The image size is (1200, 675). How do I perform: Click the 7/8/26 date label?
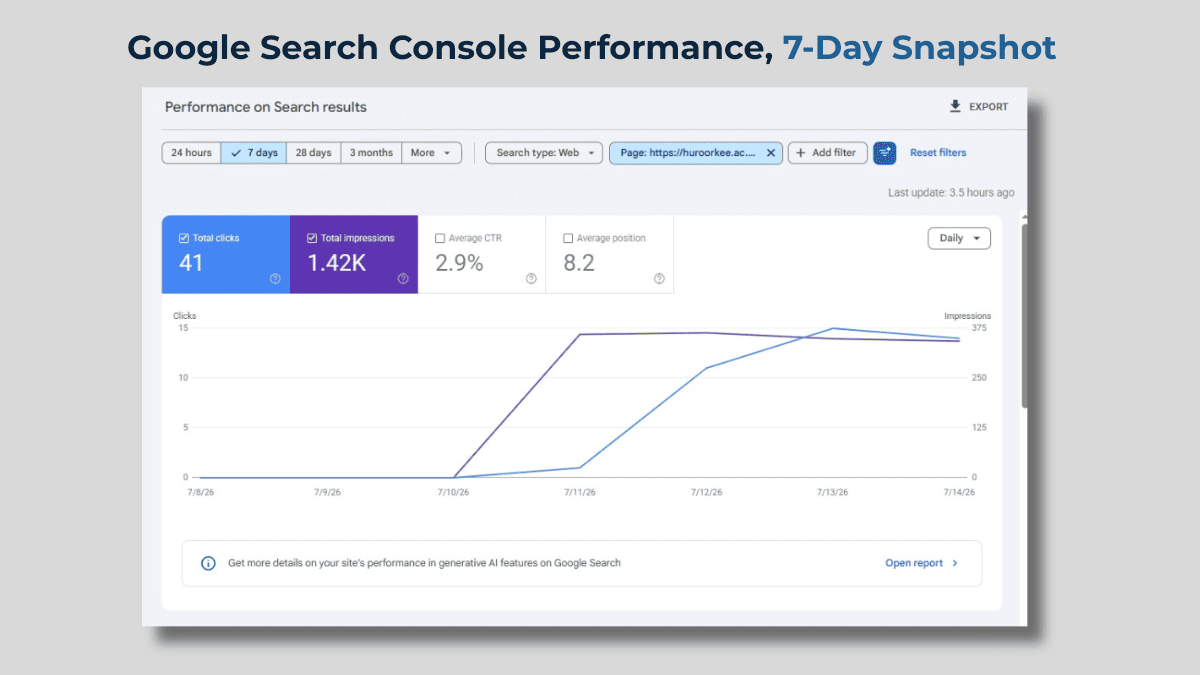[200, 492]
